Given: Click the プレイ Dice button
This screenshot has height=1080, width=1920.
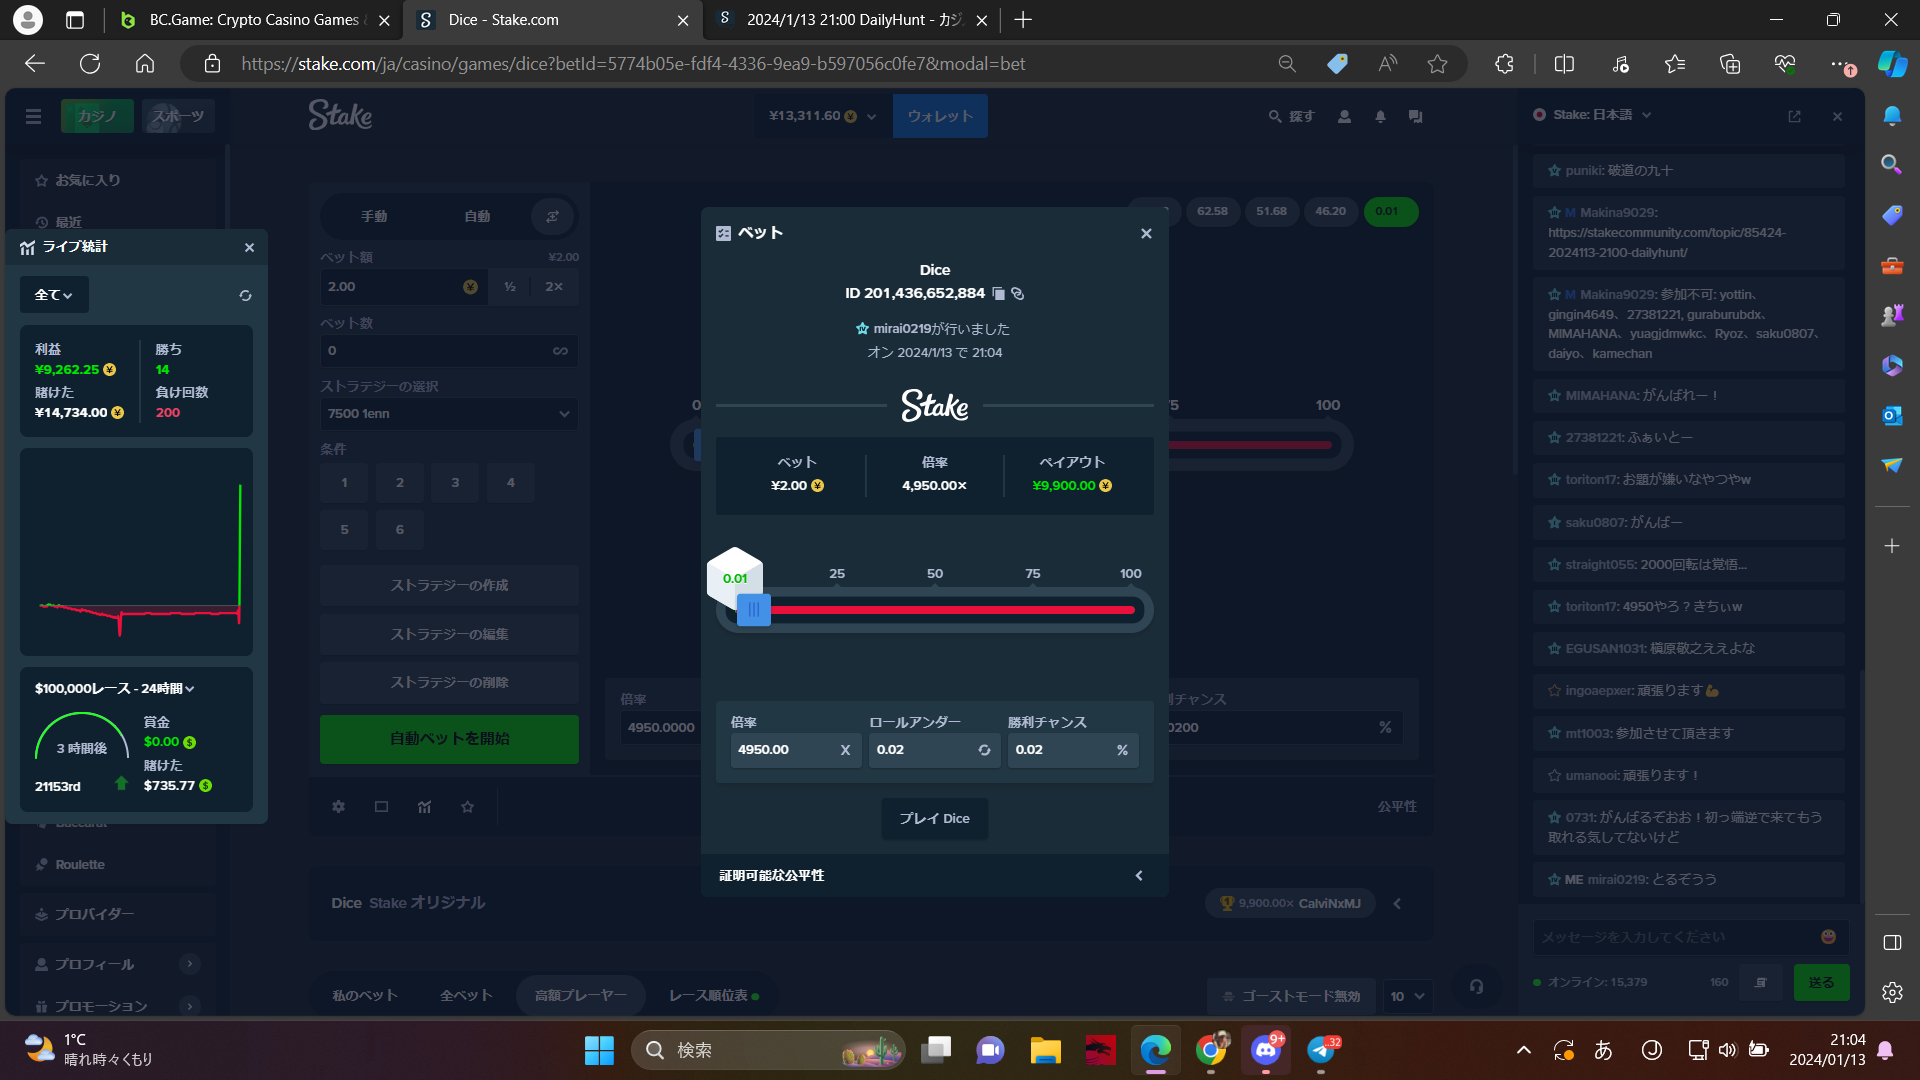Looking at the screenshot, I should point(934,818).
